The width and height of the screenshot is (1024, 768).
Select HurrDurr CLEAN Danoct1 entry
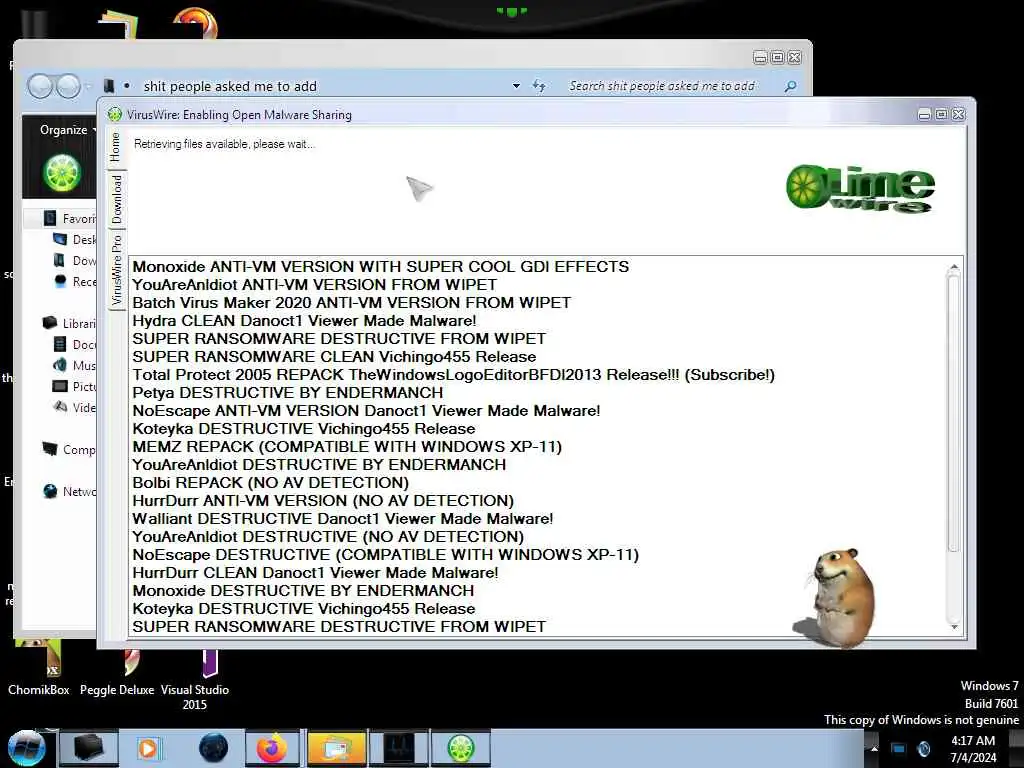(x=315, y=573)
